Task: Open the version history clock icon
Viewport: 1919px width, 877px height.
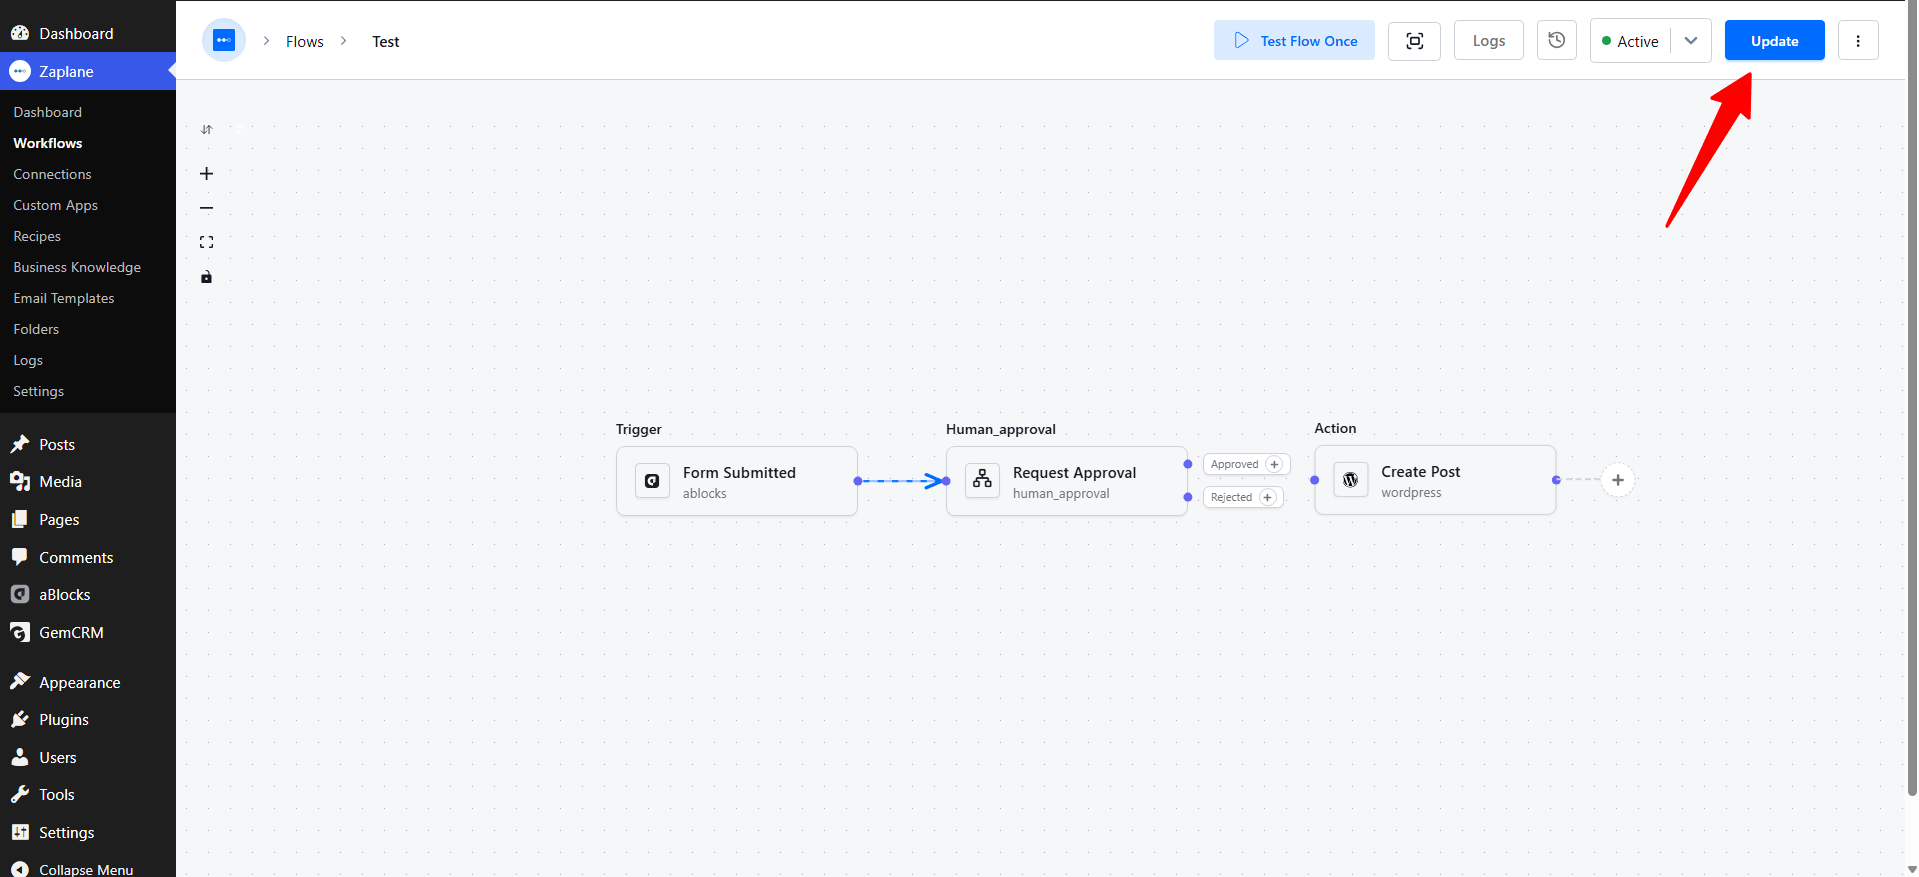Action: click(x=1556, y=41)
